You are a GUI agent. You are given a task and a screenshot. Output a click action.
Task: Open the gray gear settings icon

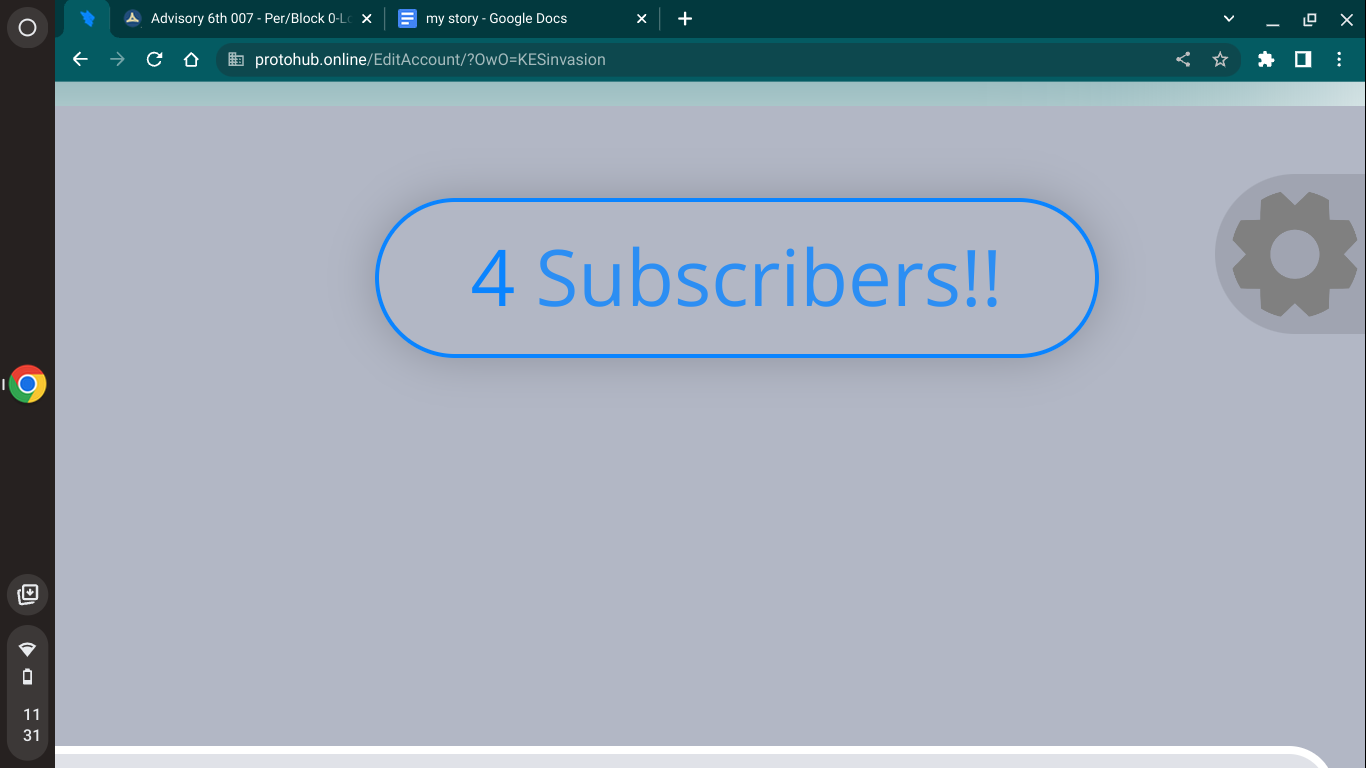click(x=1293, y=254)
